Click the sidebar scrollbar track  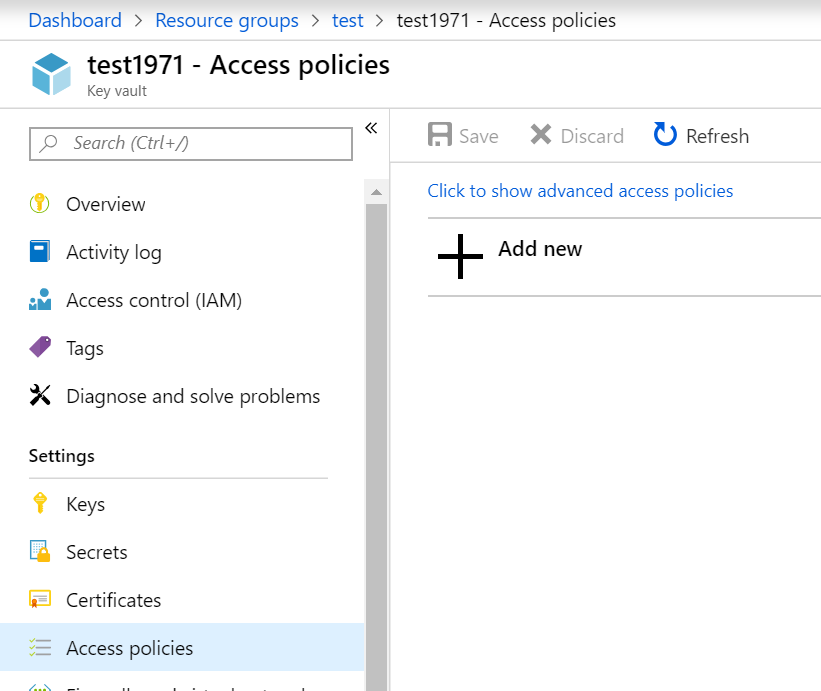376,447
